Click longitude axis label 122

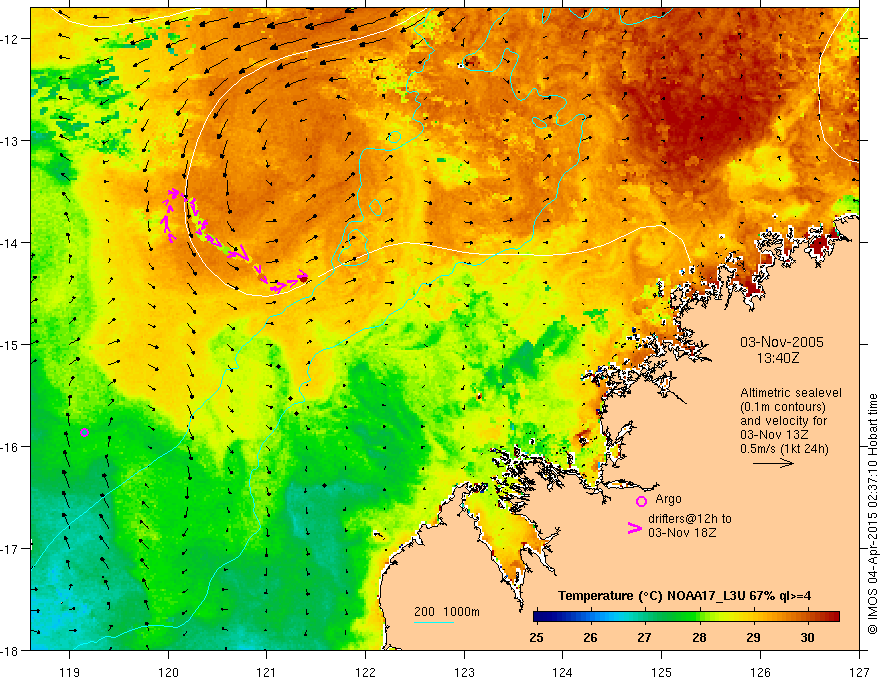tap(365, 672)
